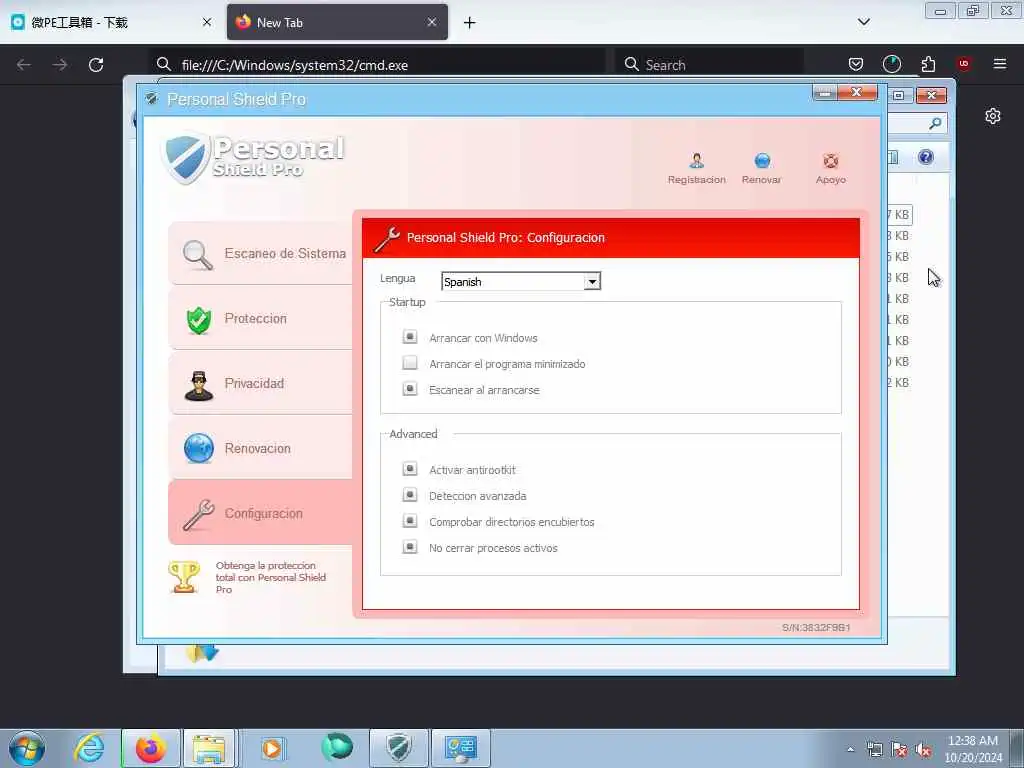Close the New Tab tab

[432, 22]
